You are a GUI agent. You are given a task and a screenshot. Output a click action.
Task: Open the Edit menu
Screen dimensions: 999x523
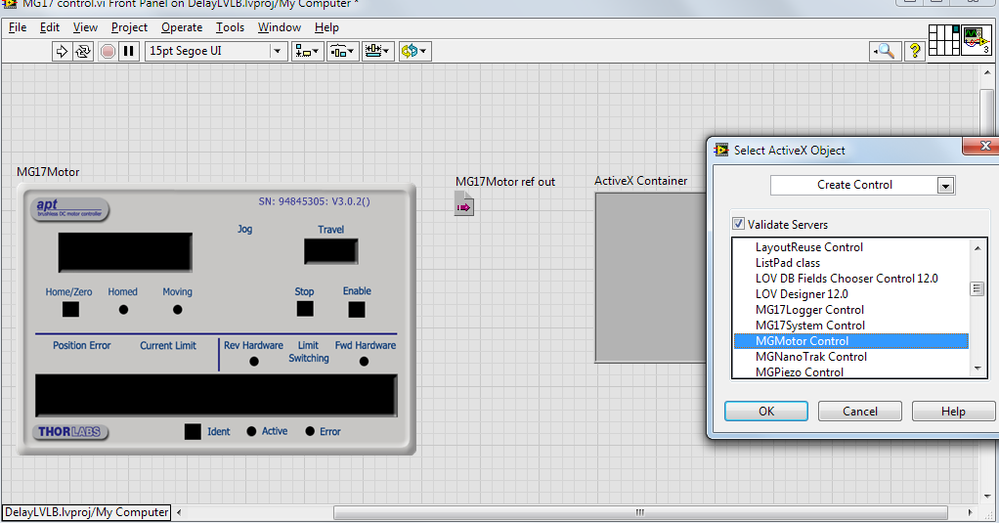point(49,27)
